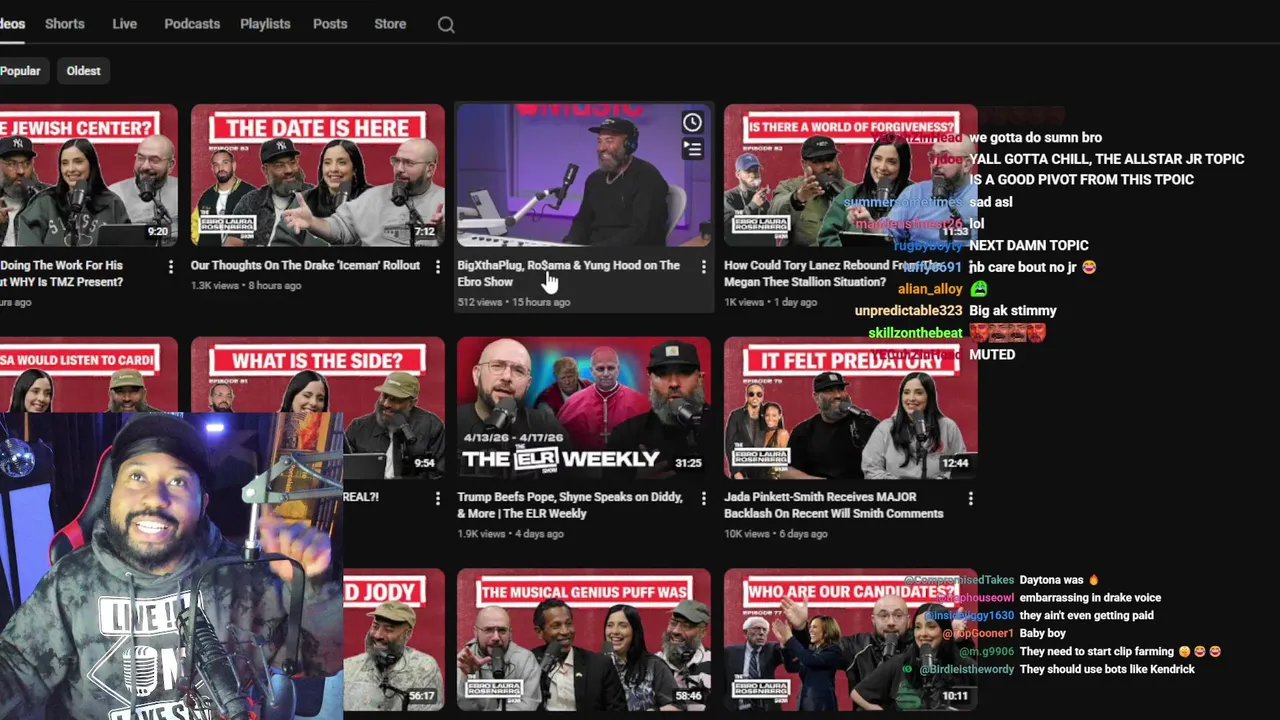Screen dimensions: 1280x720
Task: Click chat message 'Daytona was'
Action: (1059, 580)
